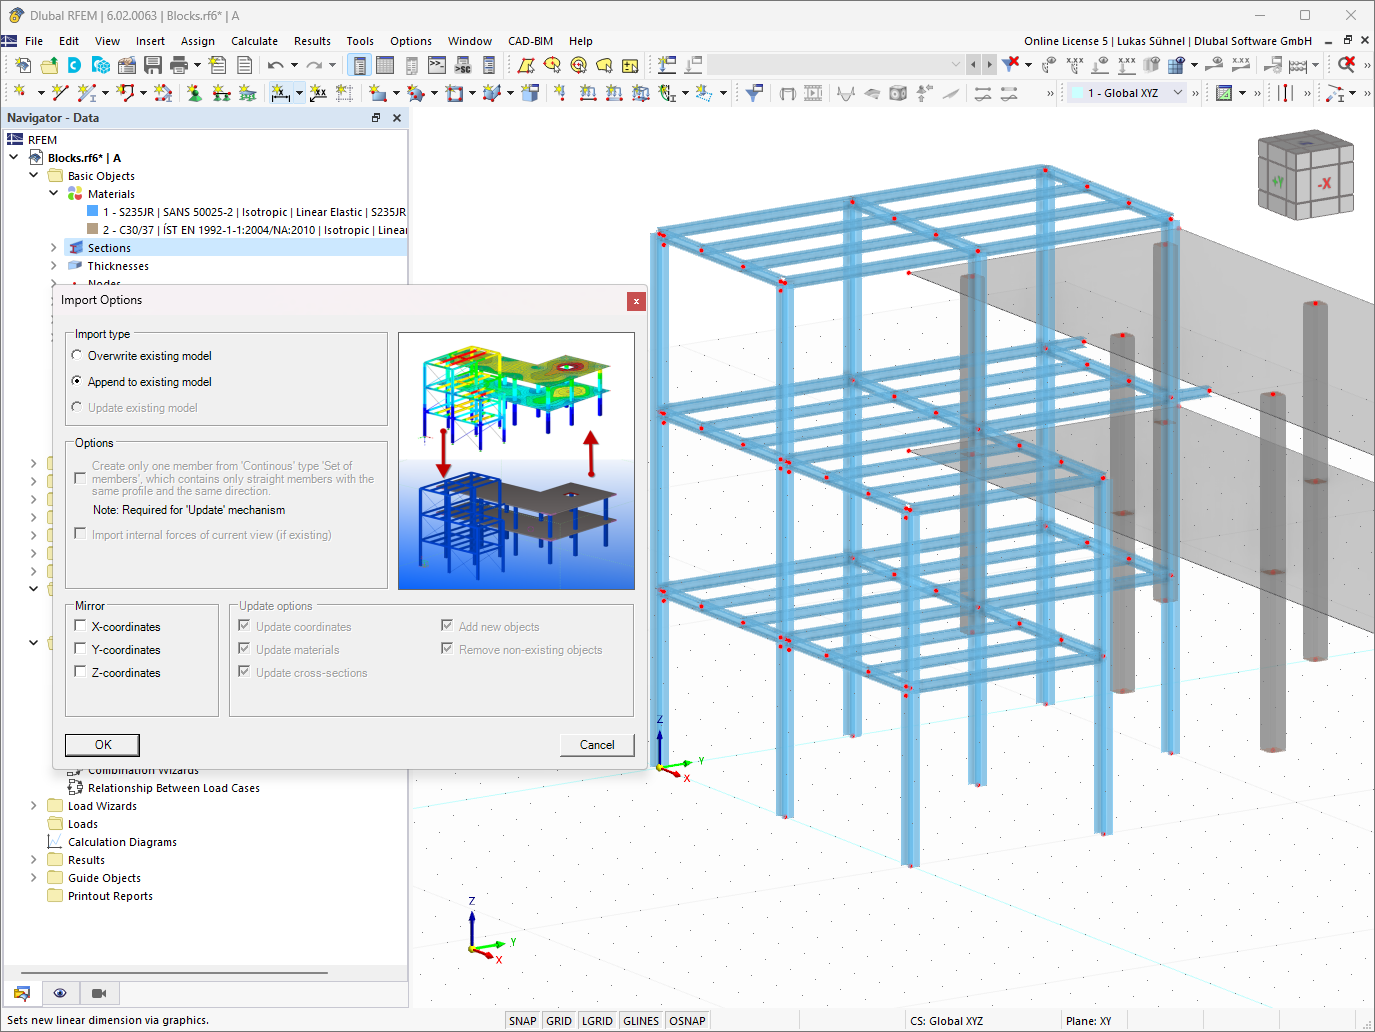Click the Save file toolbar icon
The width and height of the screenshot is (1375, 1032).
(153, 65)
